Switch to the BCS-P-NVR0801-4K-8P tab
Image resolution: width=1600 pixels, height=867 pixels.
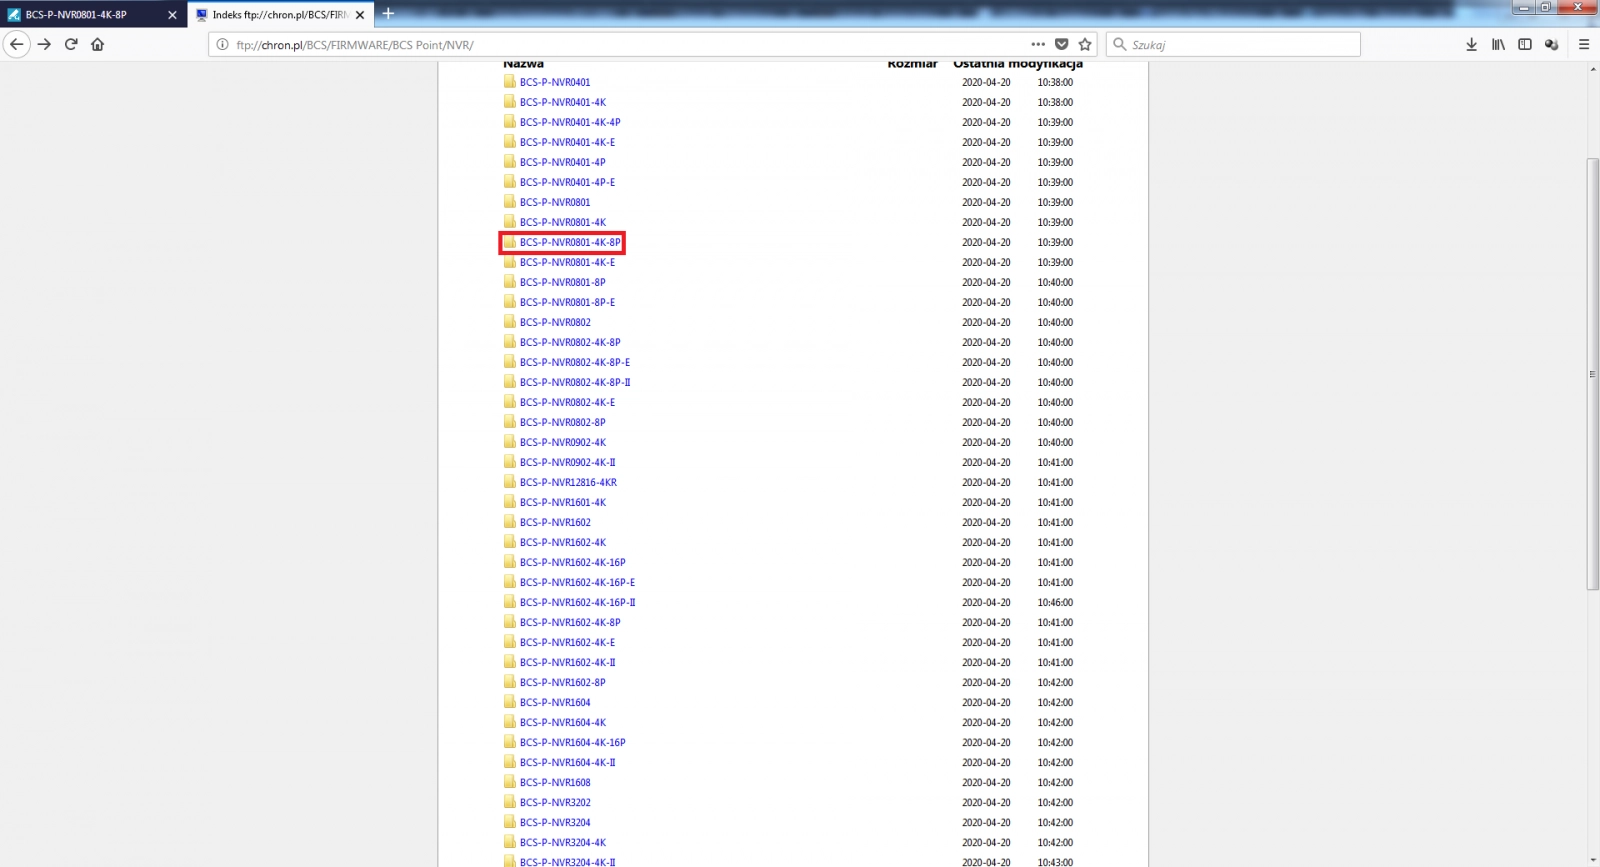(x=93, y=15)
